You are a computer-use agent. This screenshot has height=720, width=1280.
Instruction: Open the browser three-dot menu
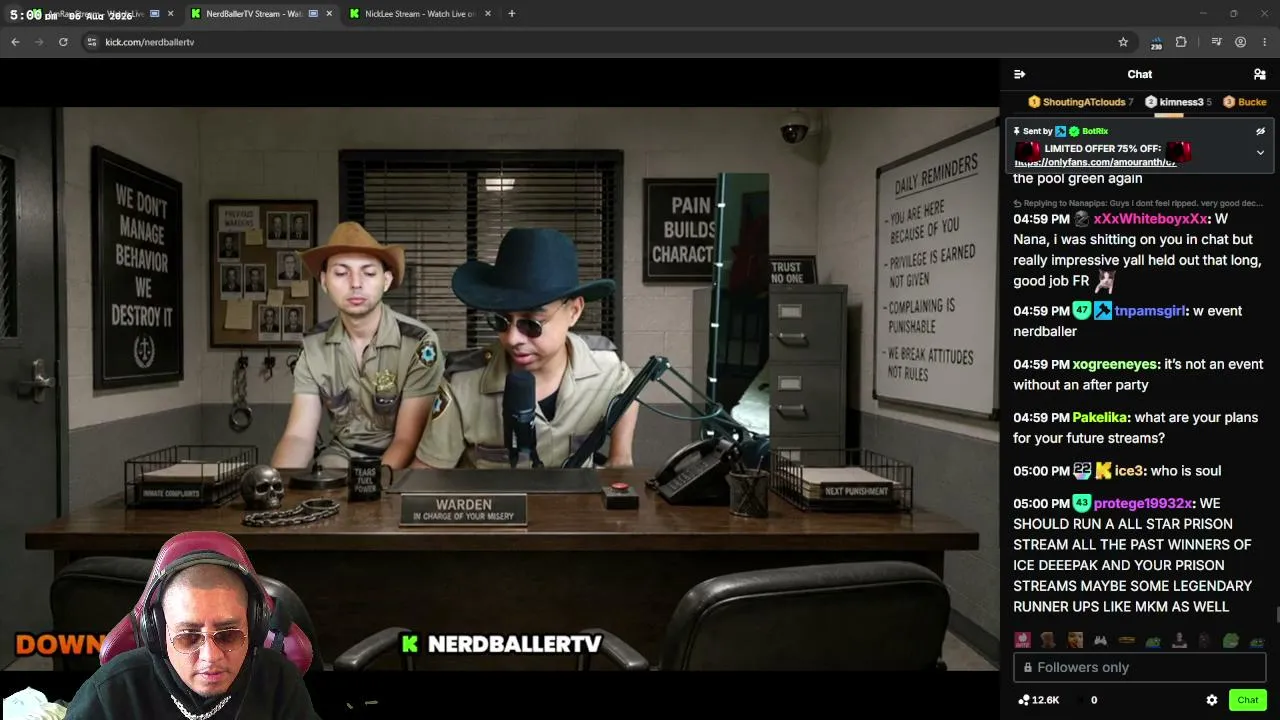(1265, 42)
